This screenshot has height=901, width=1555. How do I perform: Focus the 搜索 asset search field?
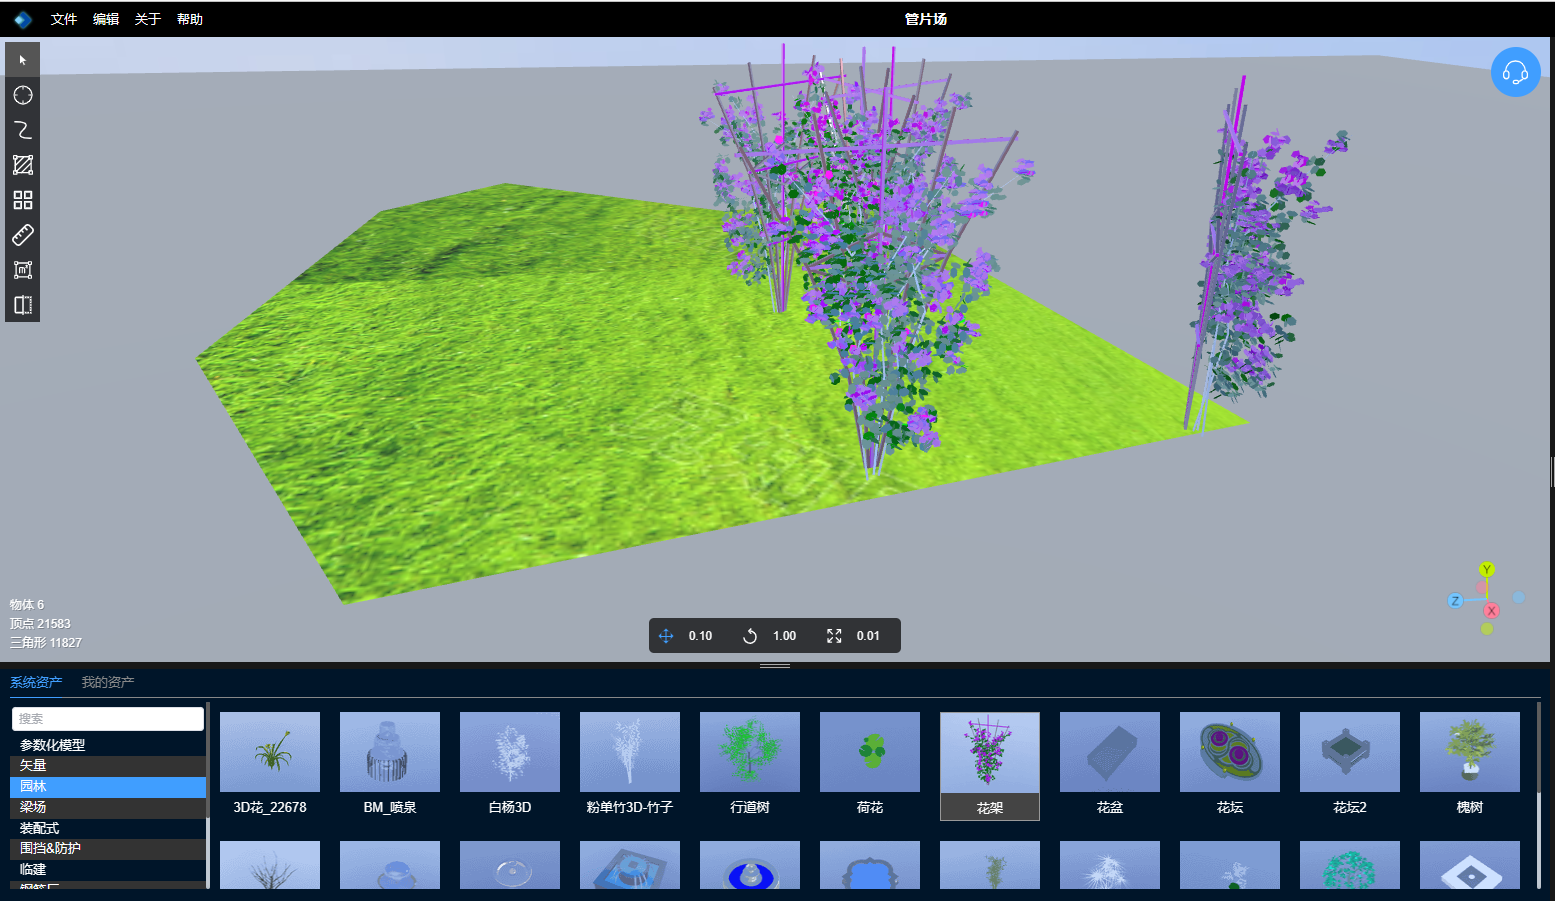pyautogui.click(x=108, y=719)
